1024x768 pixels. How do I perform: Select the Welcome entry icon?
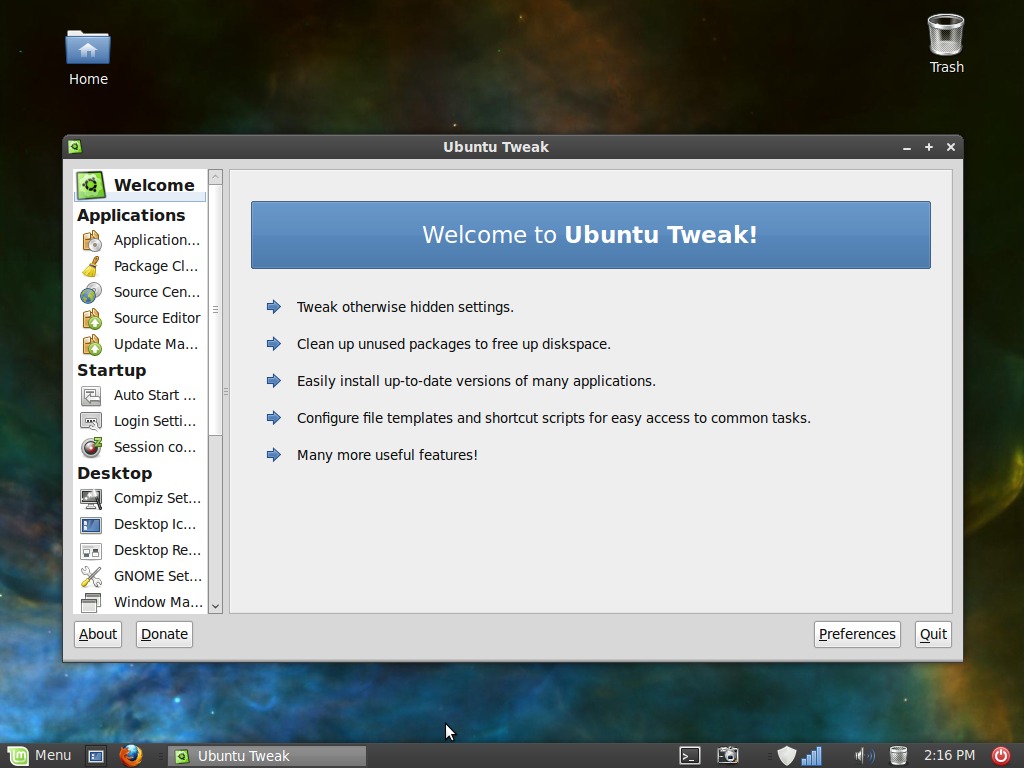(91, 185)
